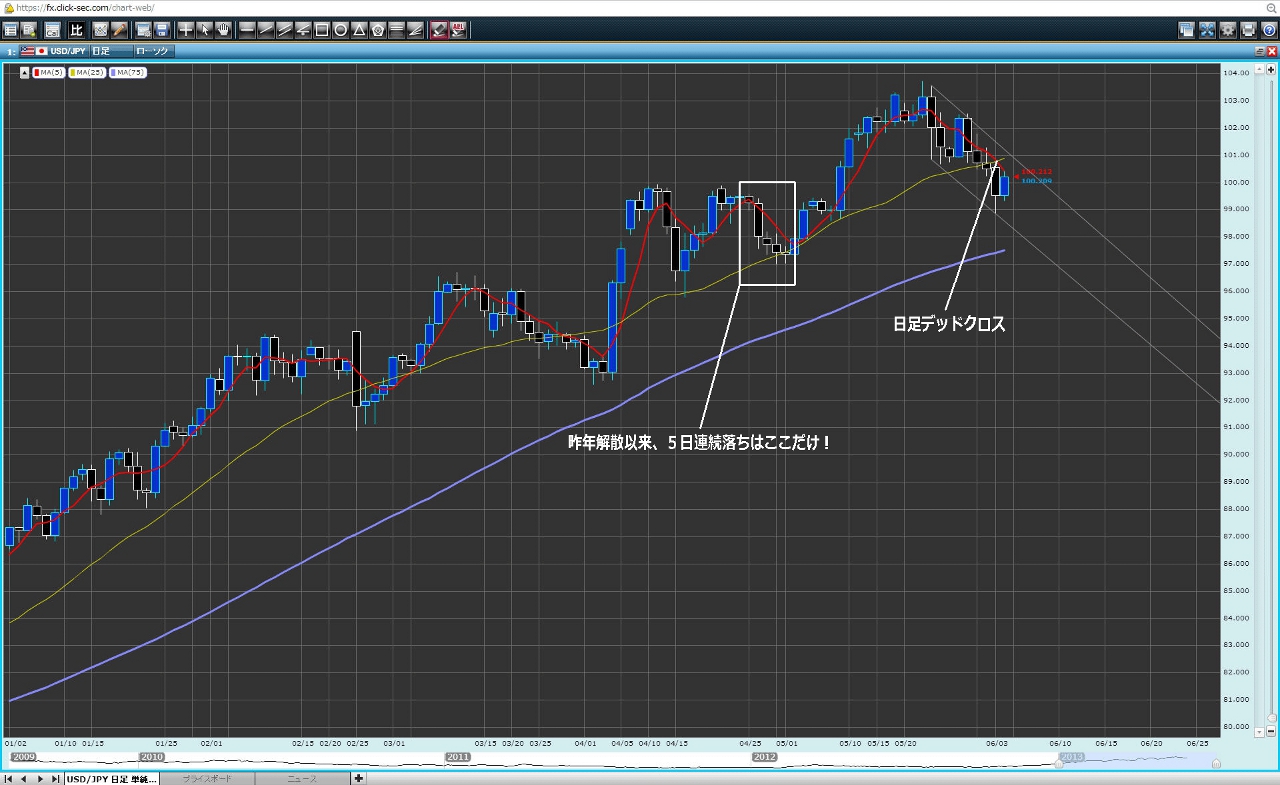
Task: Toggle the MA(5) indicator label
Action: pyautogui.click(x=48, y=72)
